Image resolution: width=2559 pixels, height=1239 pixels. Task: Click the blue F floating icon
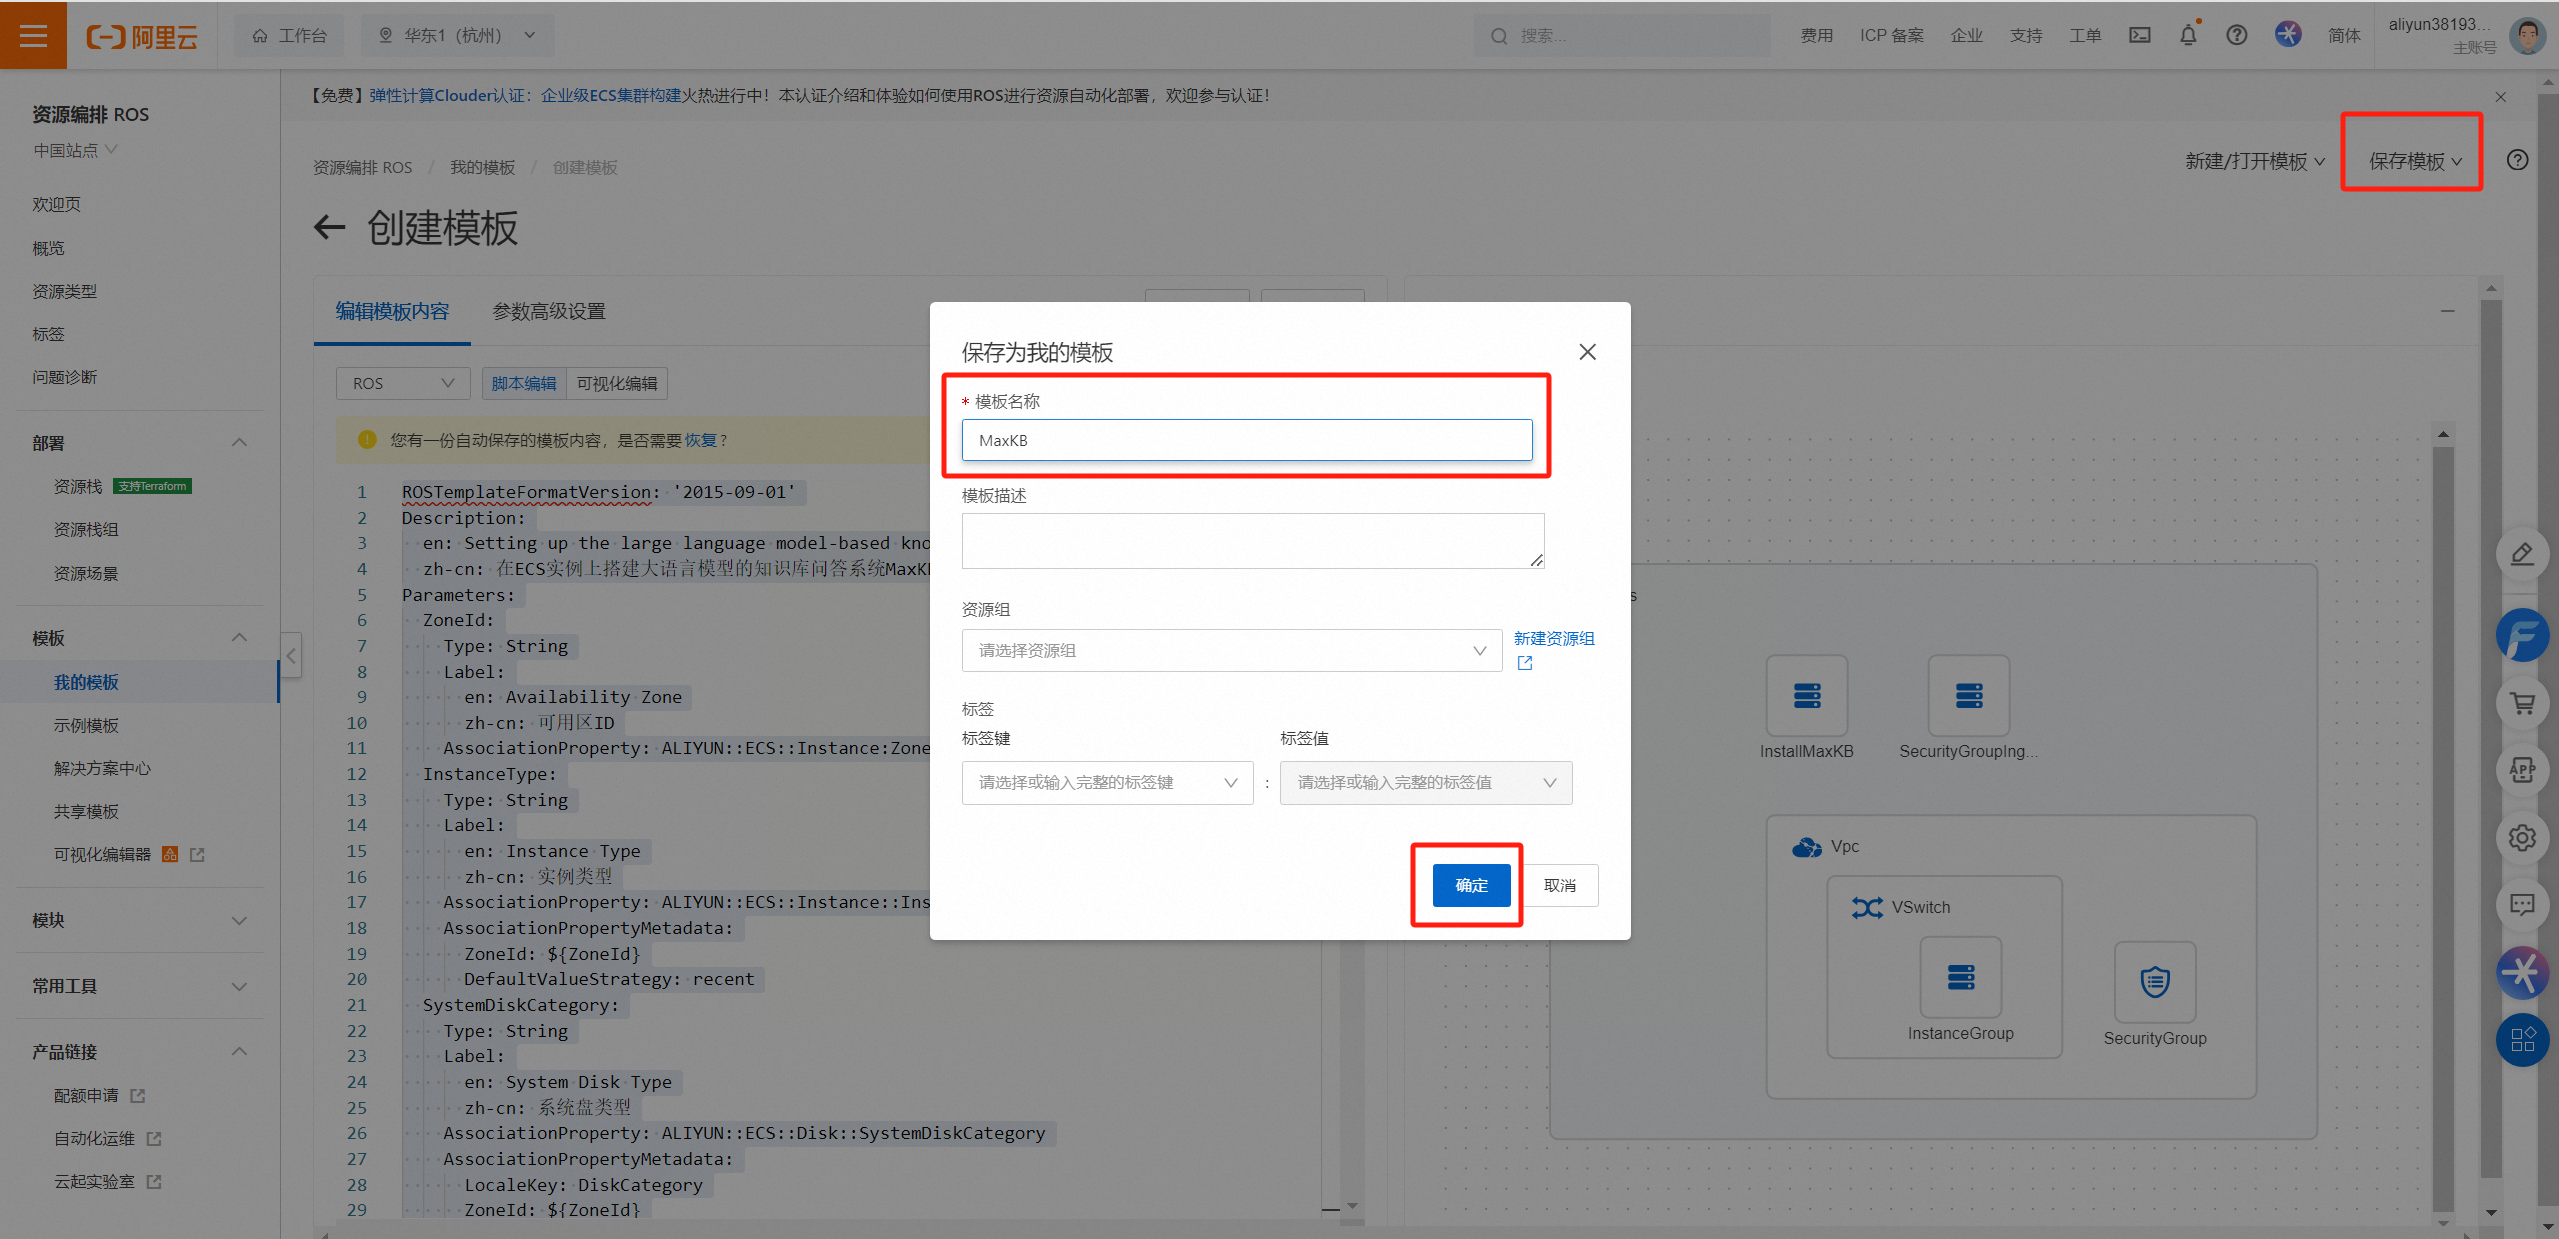[2521, 635]
